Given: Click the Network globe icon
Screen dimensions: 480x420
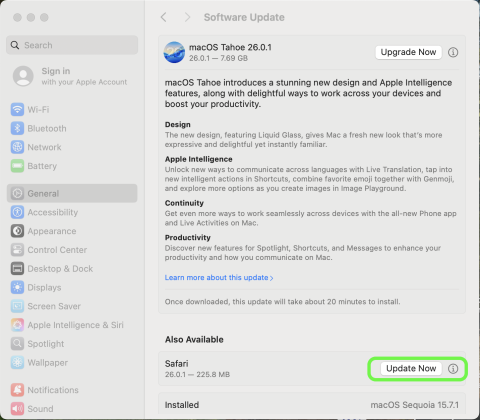Looking at the screenshot, I should (17, 147).
